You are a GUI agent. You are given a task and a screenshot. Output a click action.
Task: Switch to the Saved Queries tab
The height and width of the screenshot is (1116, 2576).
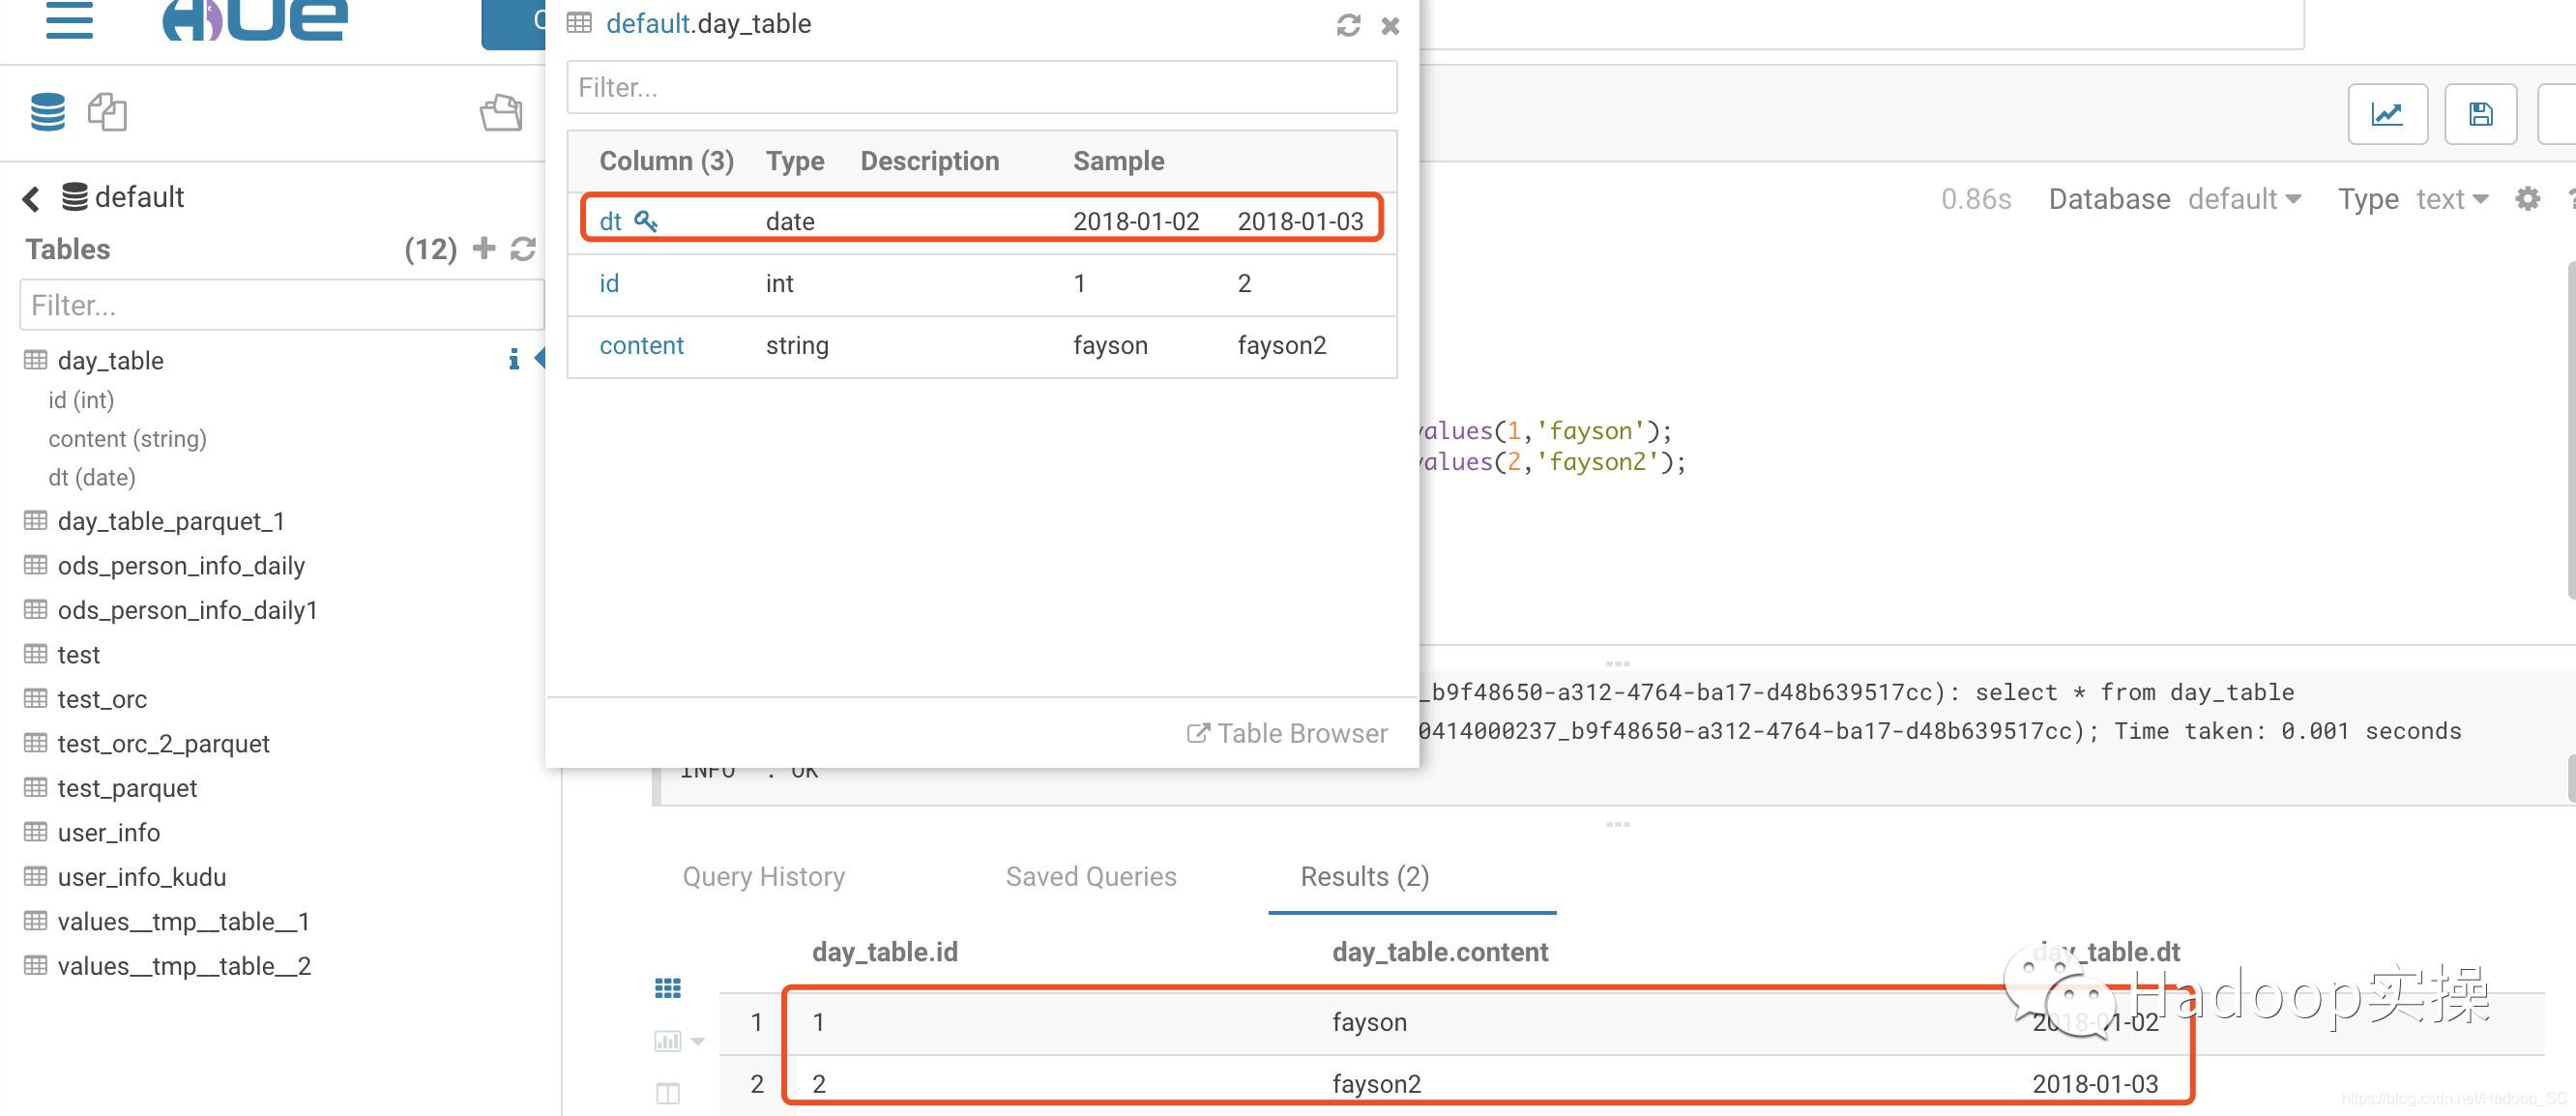point(1090,876)
